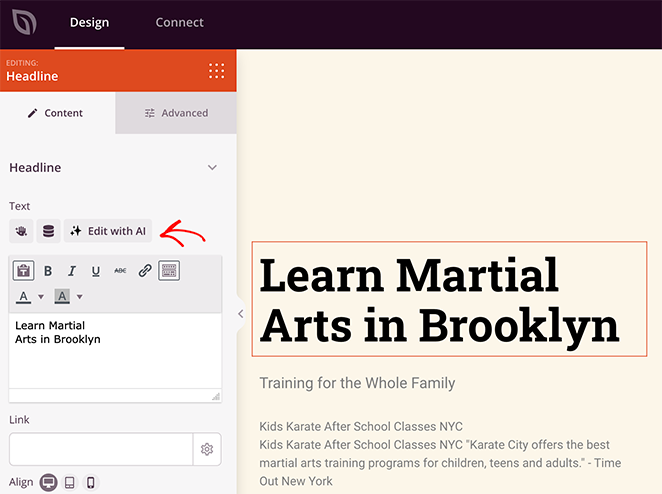
Task: Insert link using chain icon
Action: coord(145,271)
